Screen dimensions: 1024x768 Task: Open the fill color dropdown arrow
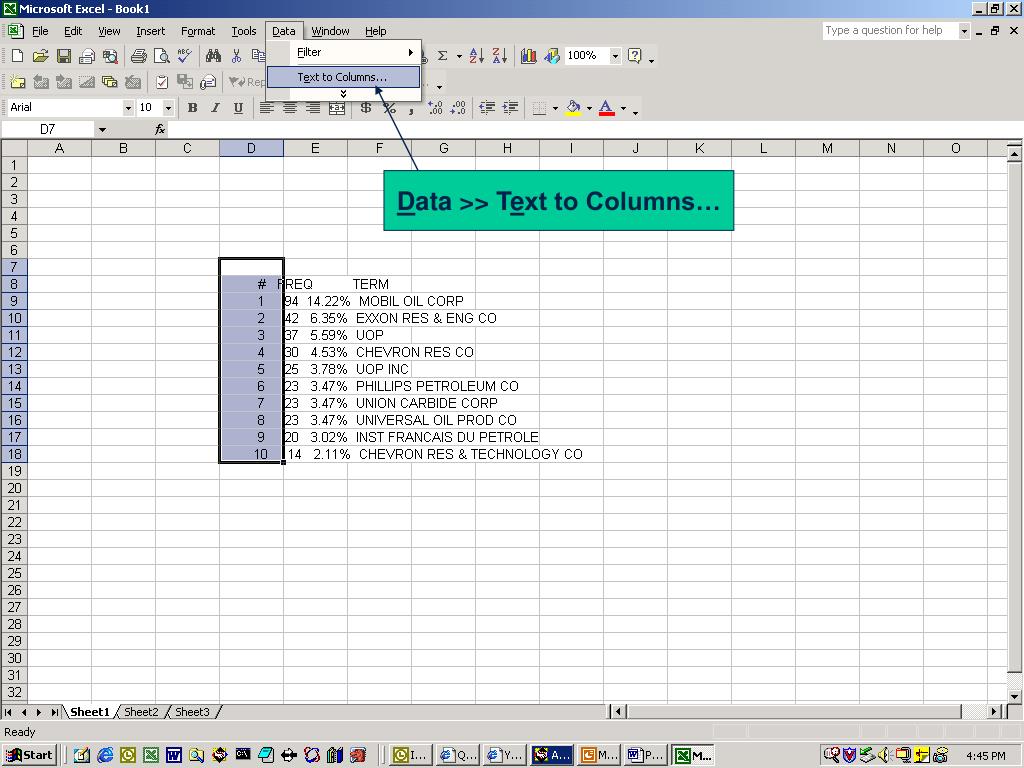click(589, 108)
